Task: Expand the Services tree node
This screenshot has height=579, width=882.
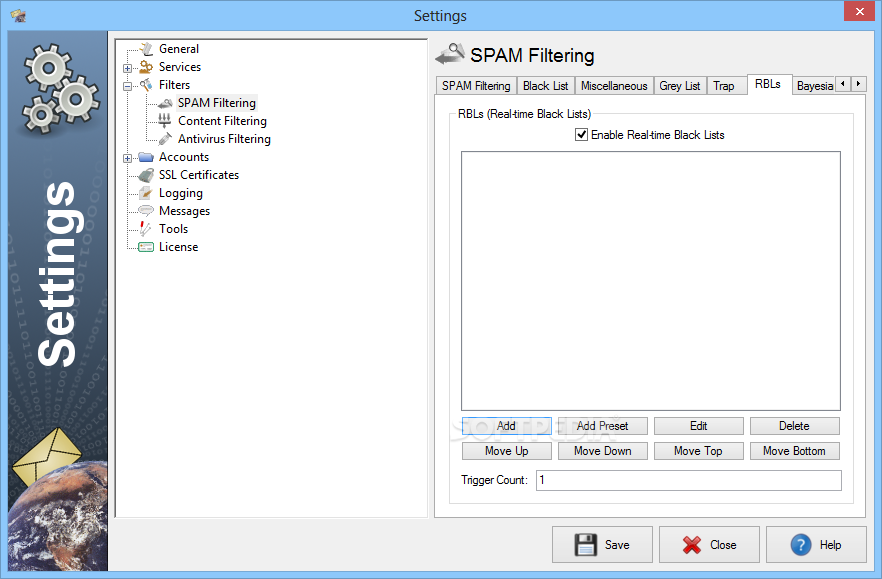Action: click(x=128, y=68)
